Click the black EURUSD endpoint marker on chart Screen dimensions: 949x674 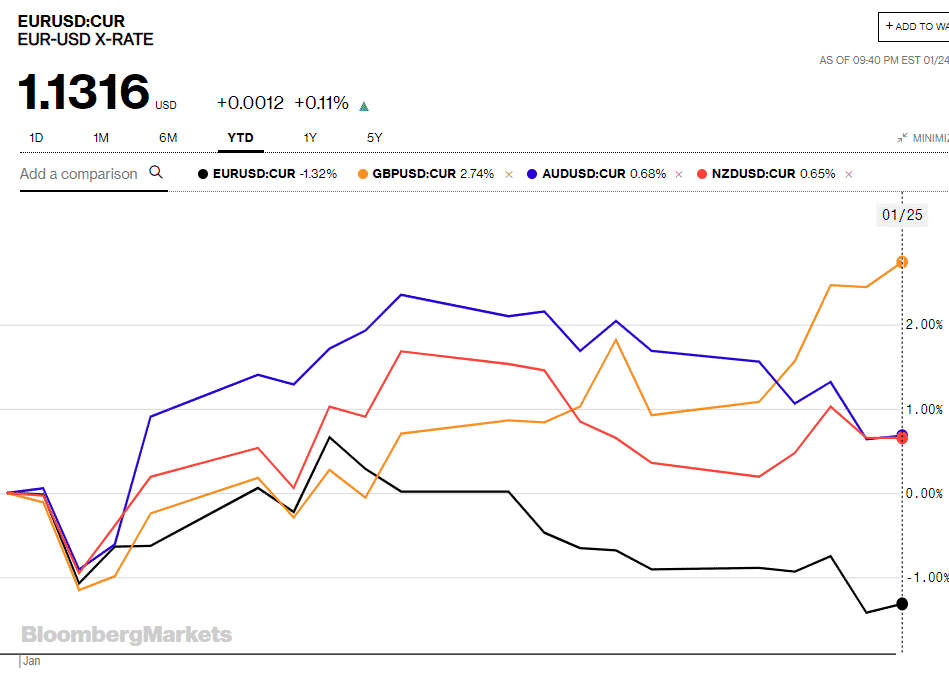pyautogui.click(x=902, y=603)
